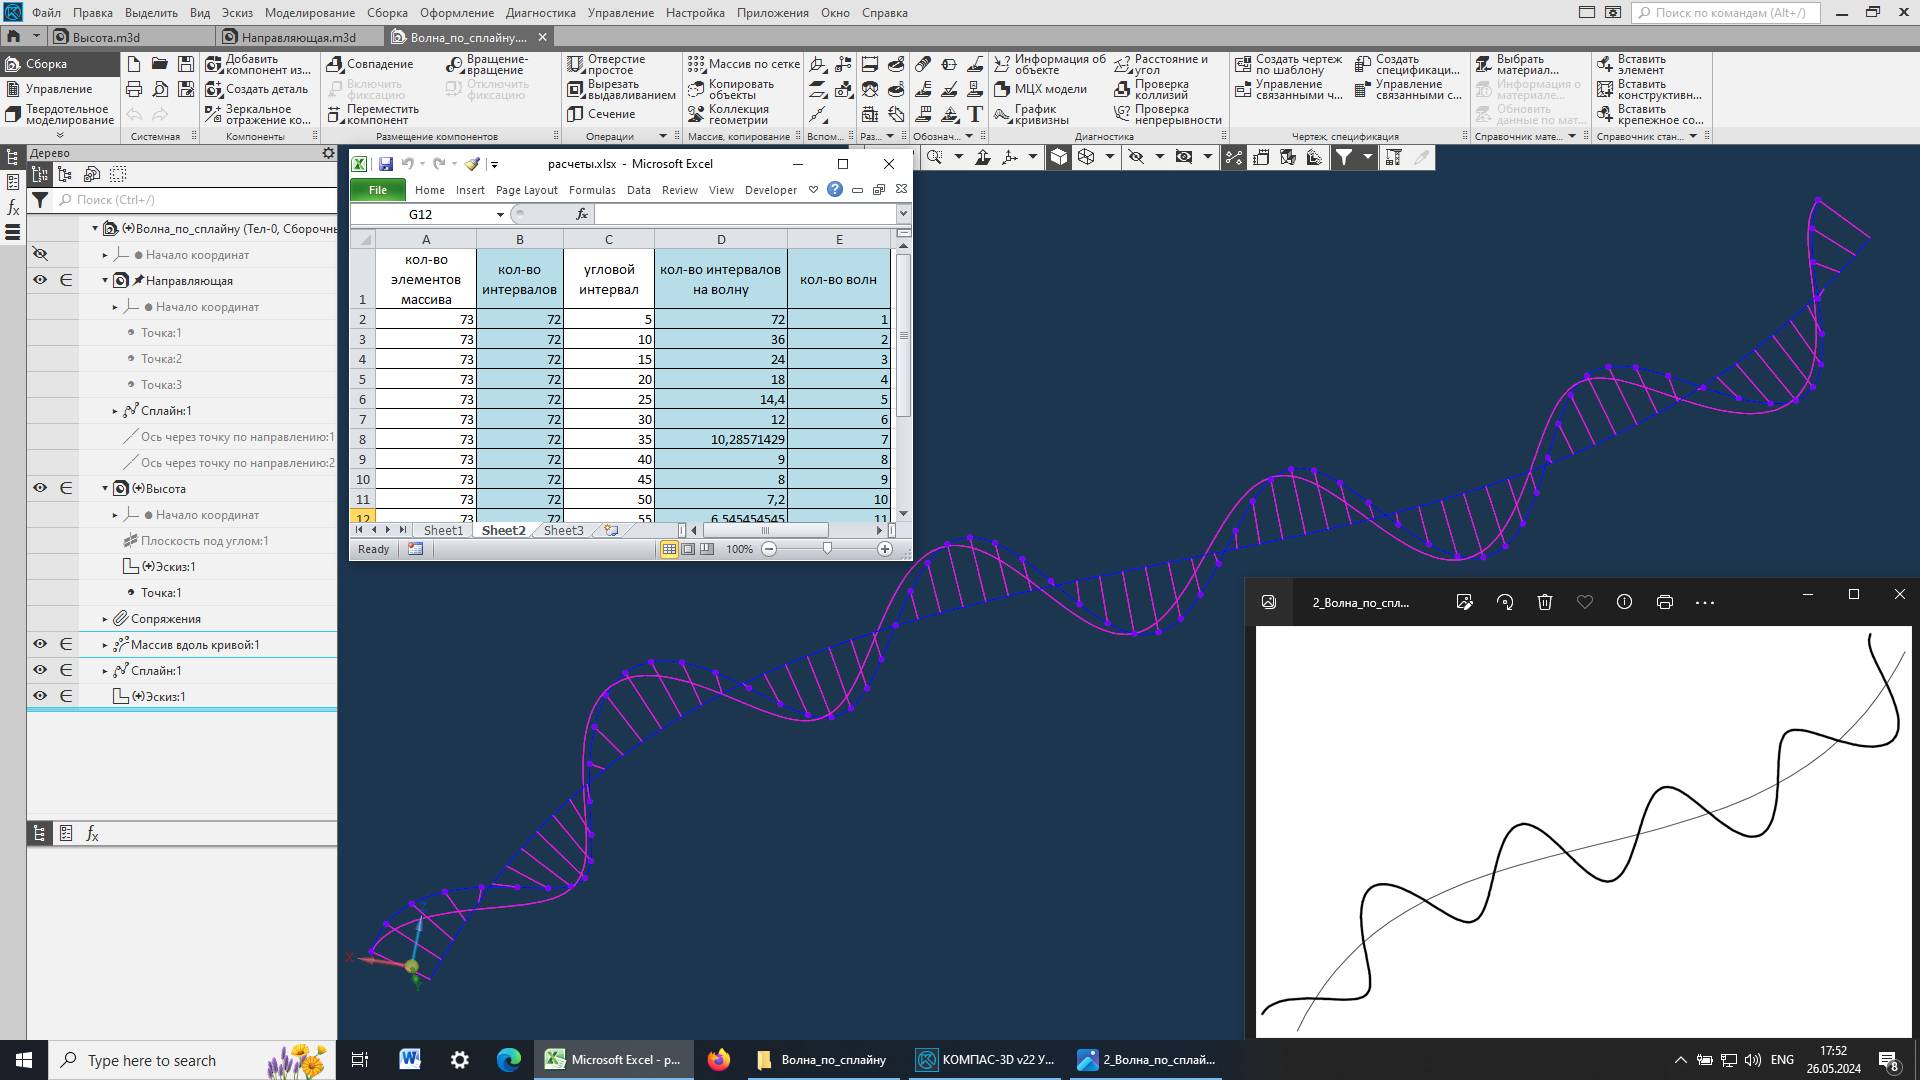Click Excel zoom out minus button
The height and width of the screenshot is (1080, 1920).
[769, 549]
